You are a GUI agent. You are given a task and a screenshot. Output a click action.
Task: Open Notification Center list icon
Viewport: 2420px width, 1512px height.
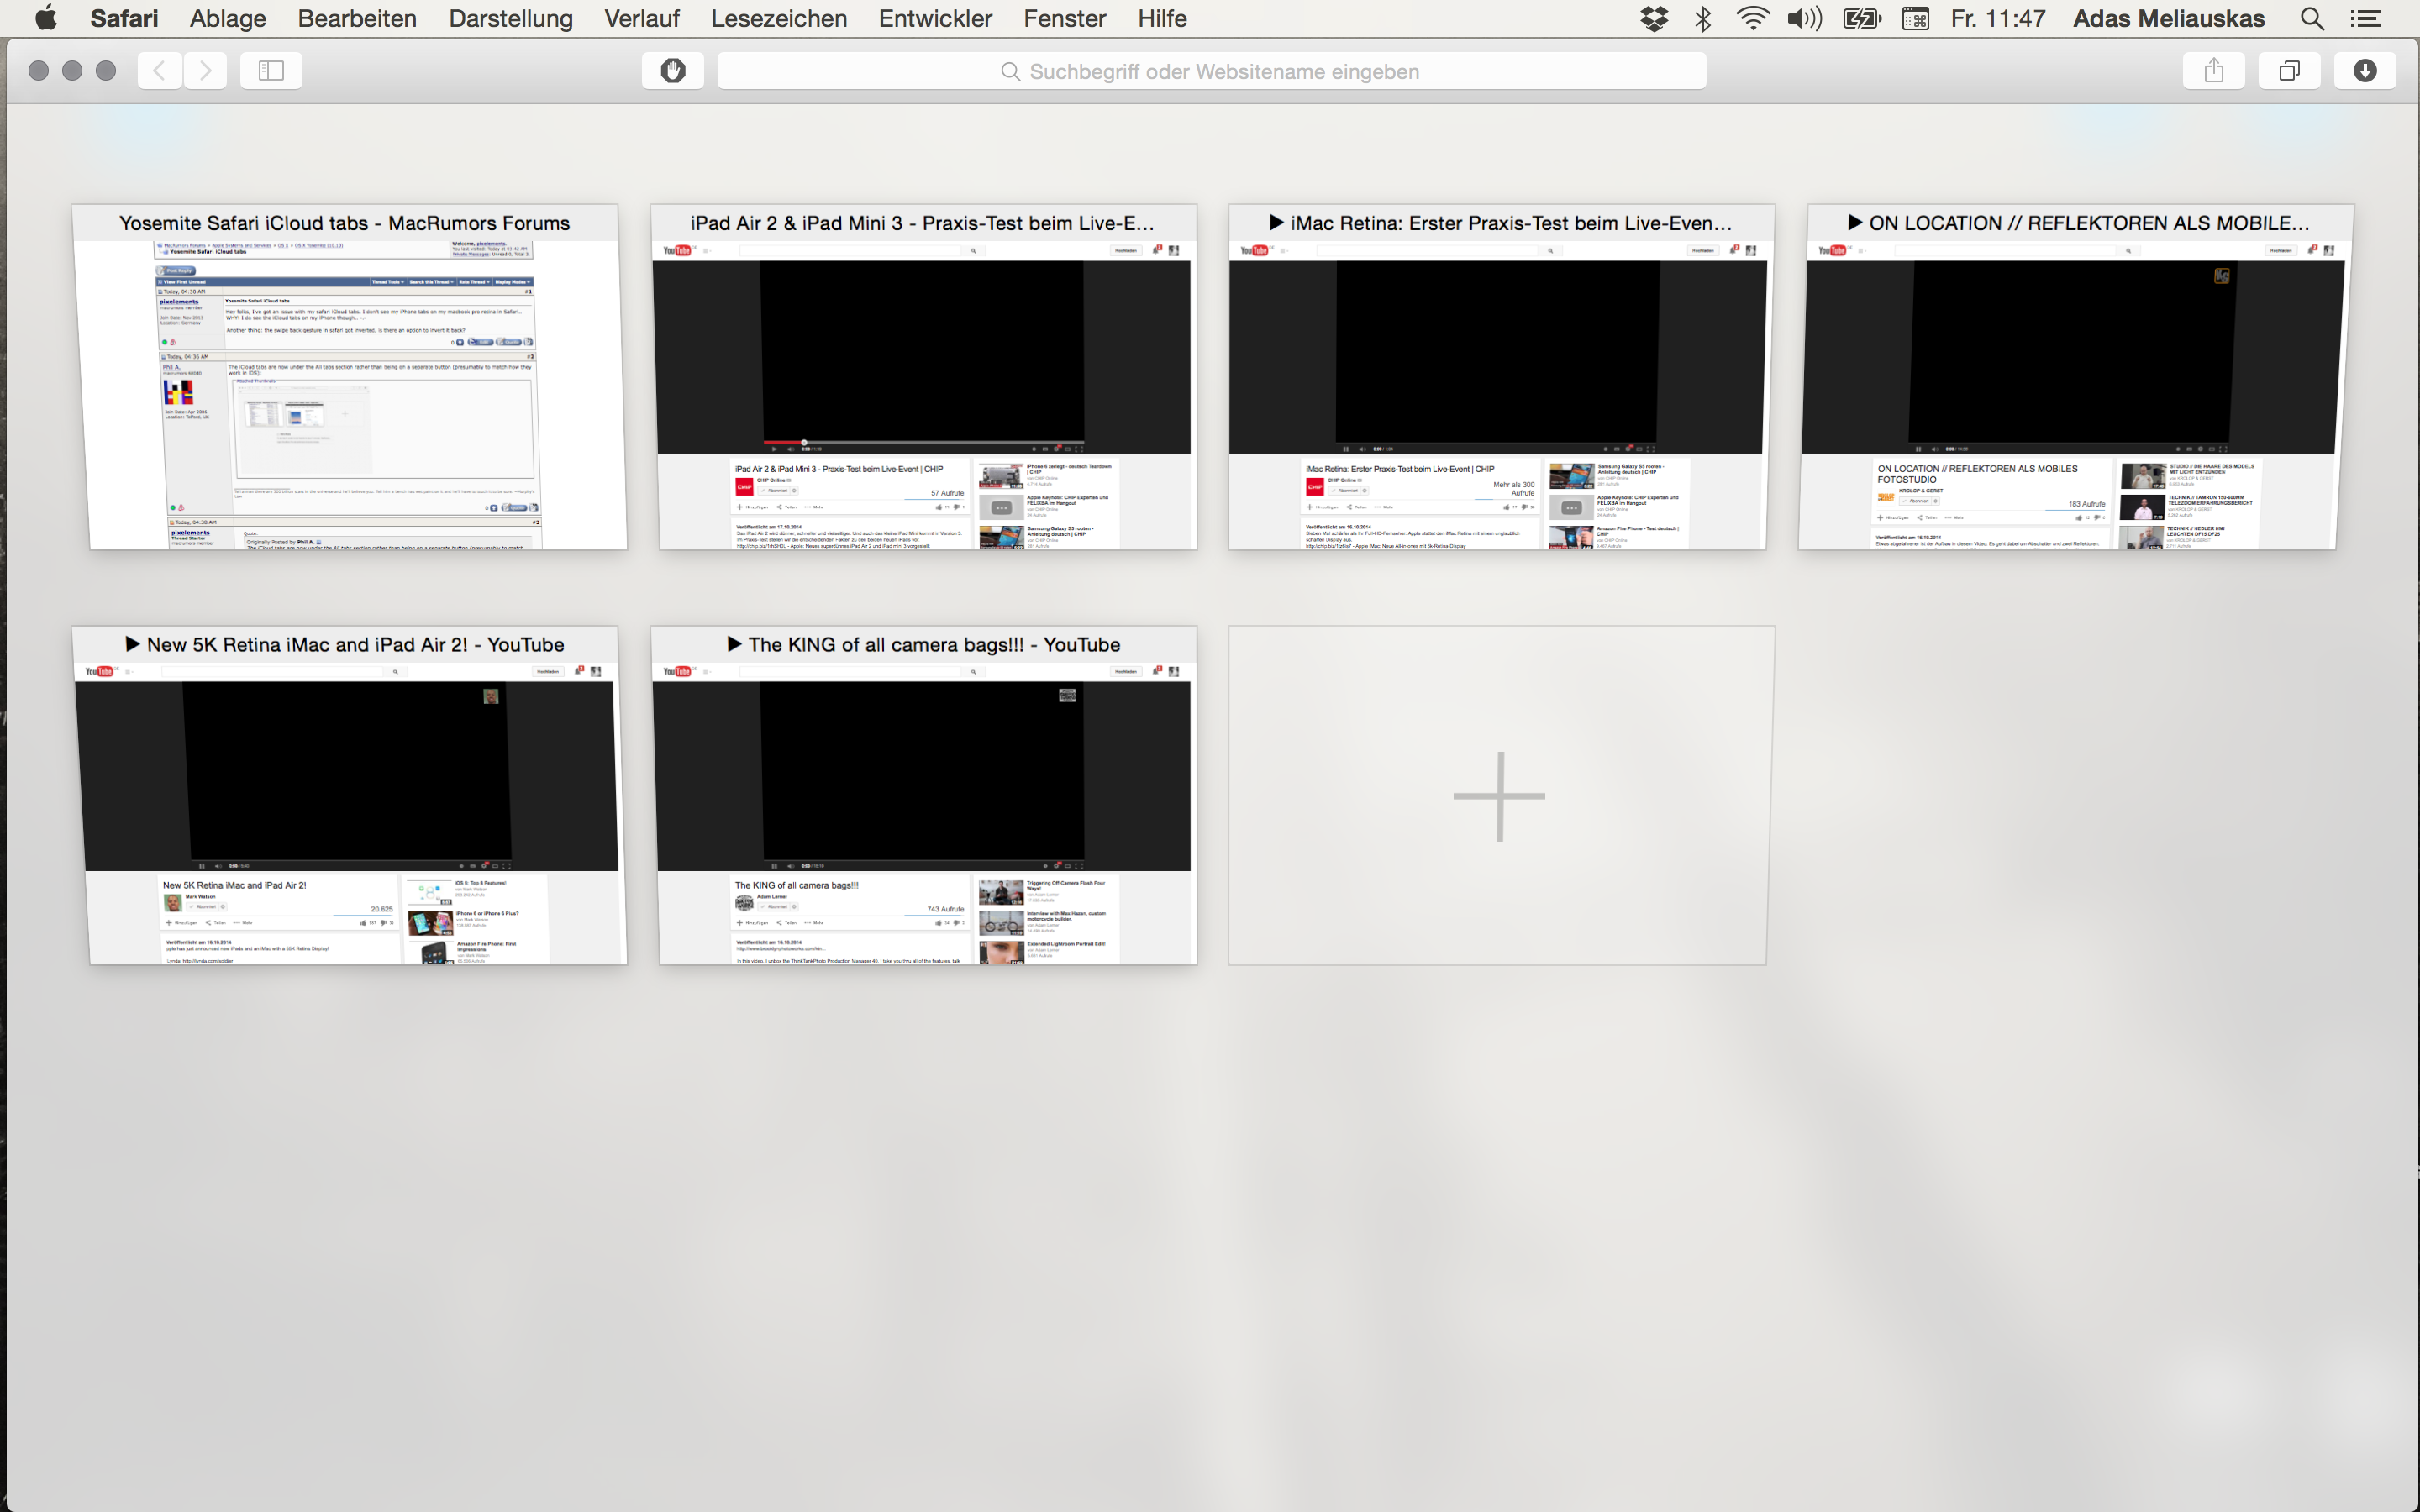2365,19
